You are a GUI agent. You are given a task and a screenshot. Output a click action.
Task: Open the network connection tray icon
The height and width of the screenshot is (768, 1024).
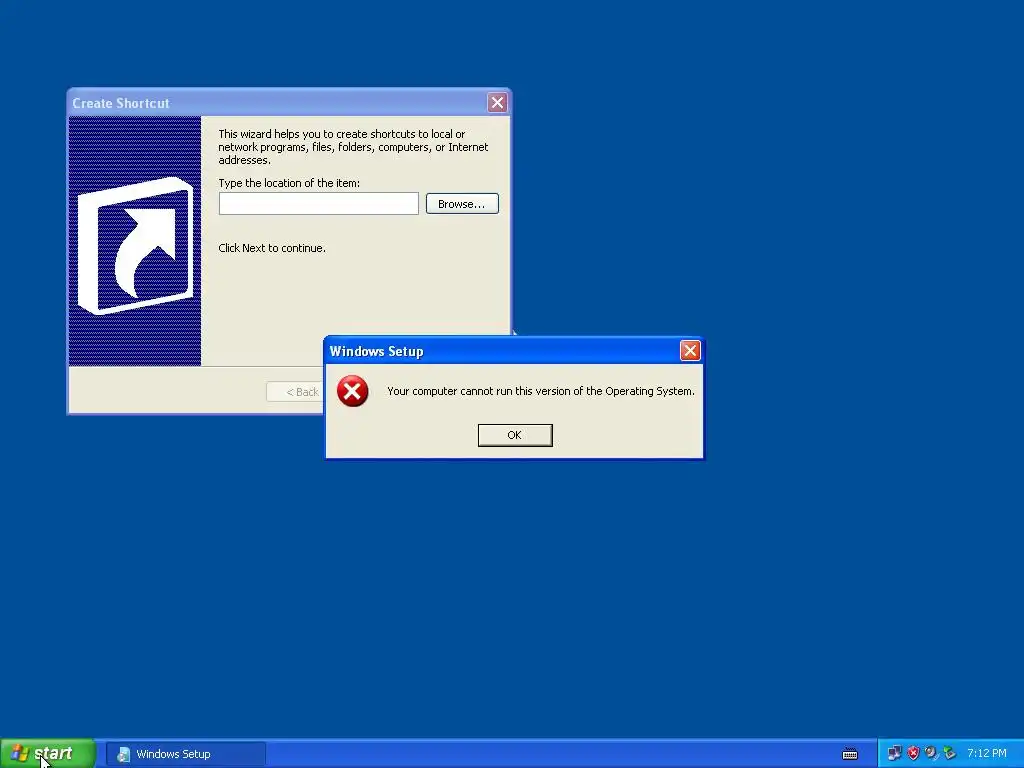(x=894, y=754)
